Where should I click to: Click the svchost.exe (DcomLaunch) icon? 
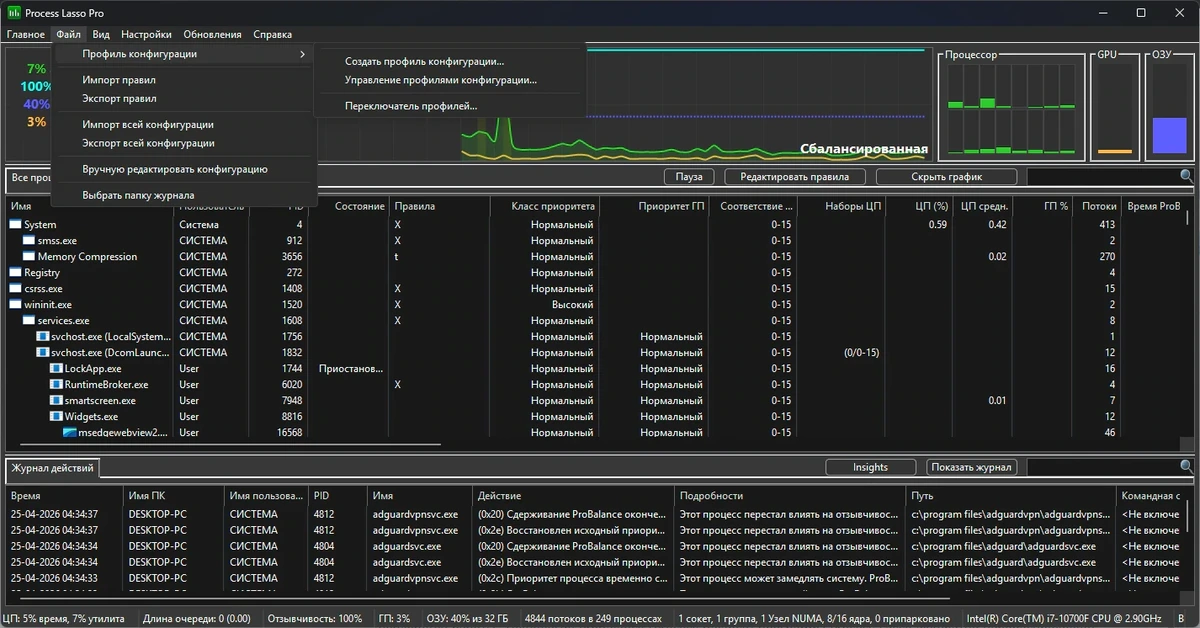pyautogui.click(x=43, y=353)
